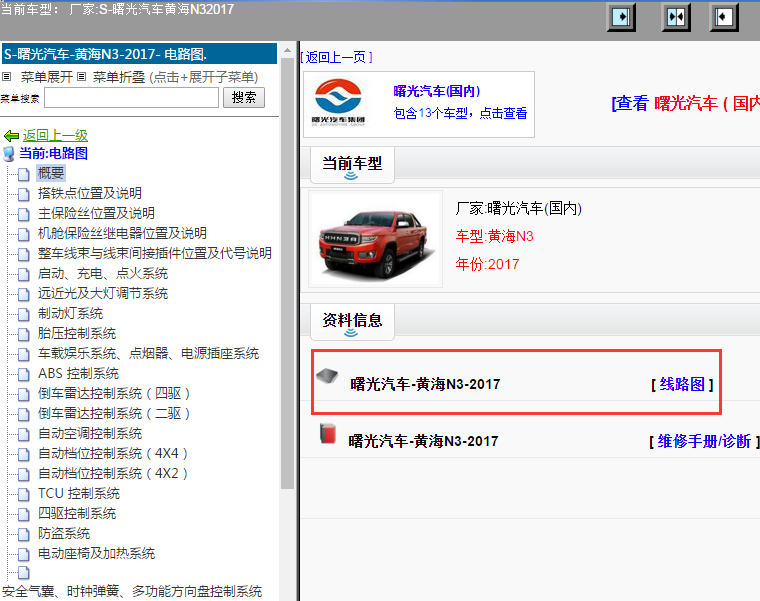Click the split-both-panels layout icon
760x601 pixels.
676,17
